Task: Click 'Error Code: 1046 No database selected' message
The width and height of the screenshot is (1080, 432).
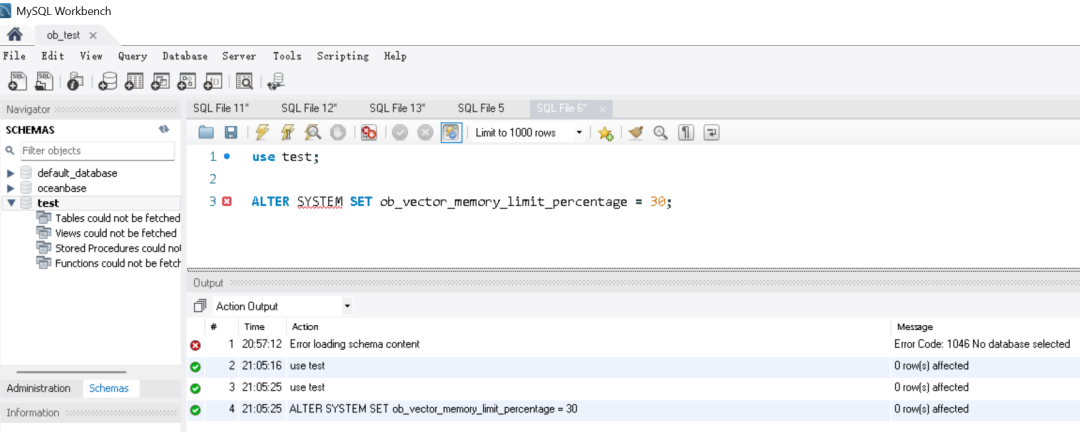Action: click(982, 344)
